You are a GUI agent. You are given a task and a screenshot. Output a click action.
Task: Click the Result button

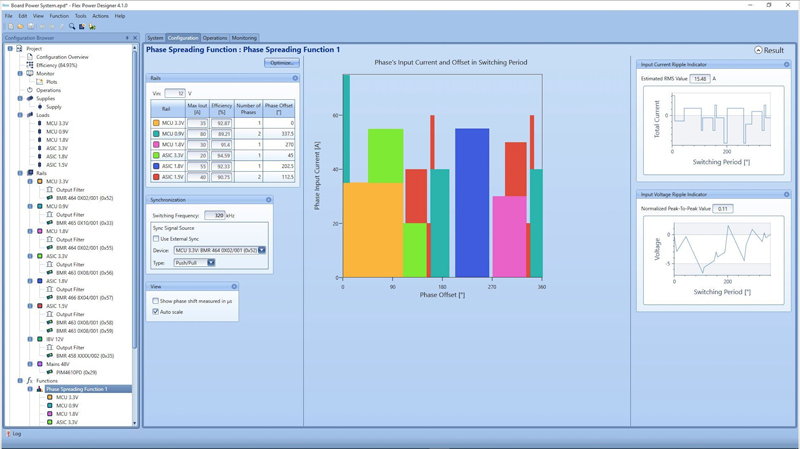pyautogui.click(x=769, y=50)
